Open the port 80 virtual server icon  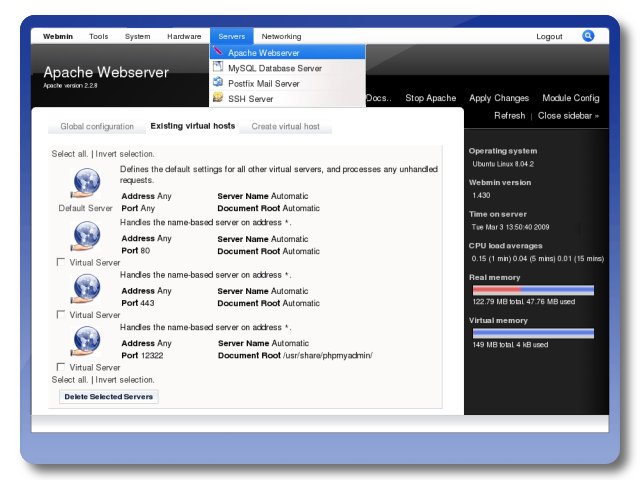tap(86, 236)
